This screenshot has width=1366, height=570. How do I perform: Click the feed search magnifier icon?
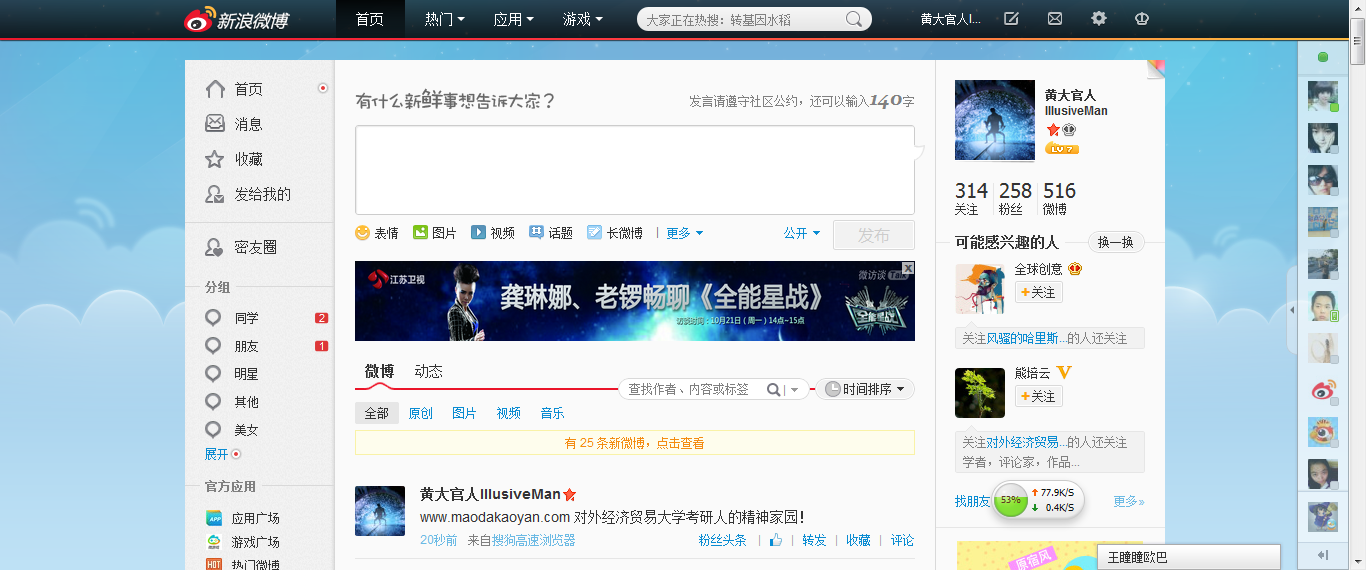pos(774,390)
